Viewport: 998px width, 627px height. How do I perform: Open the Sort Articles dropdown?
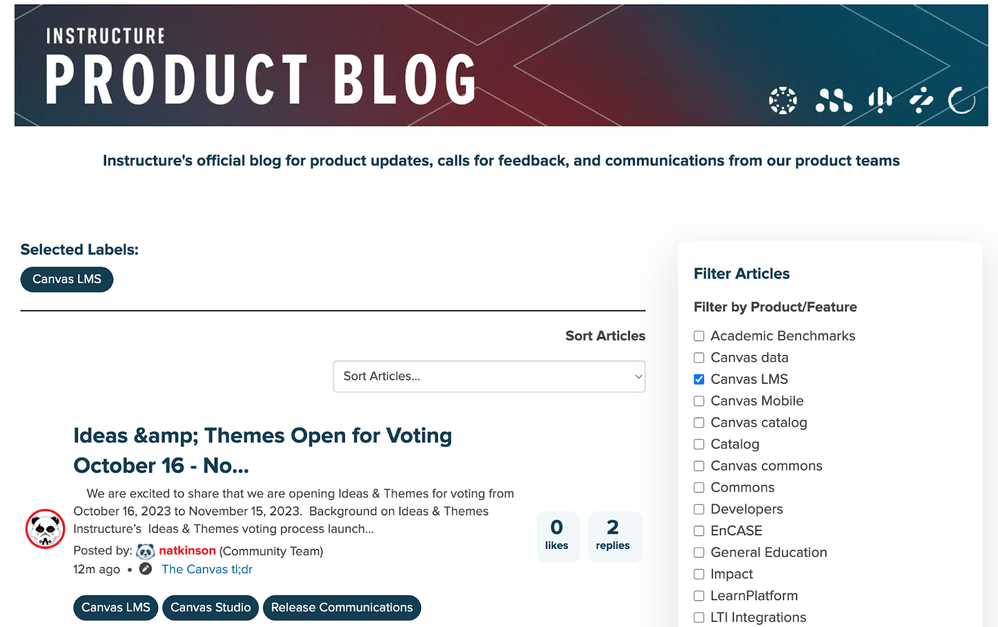tap(489, 376)
